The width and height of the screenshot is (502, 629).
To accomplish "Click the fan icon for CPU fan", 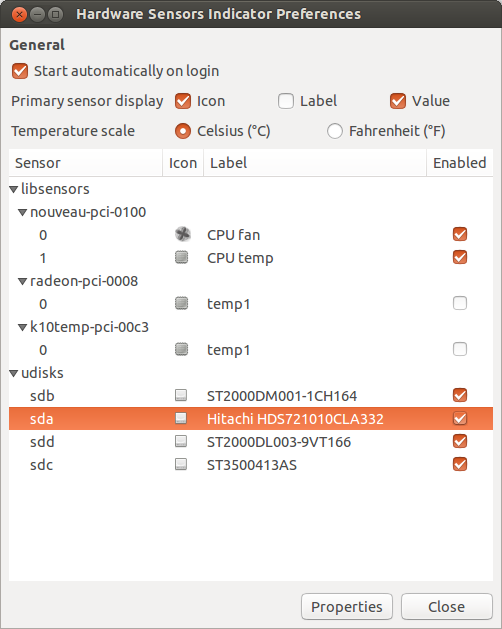I will [x=183, y=234].
